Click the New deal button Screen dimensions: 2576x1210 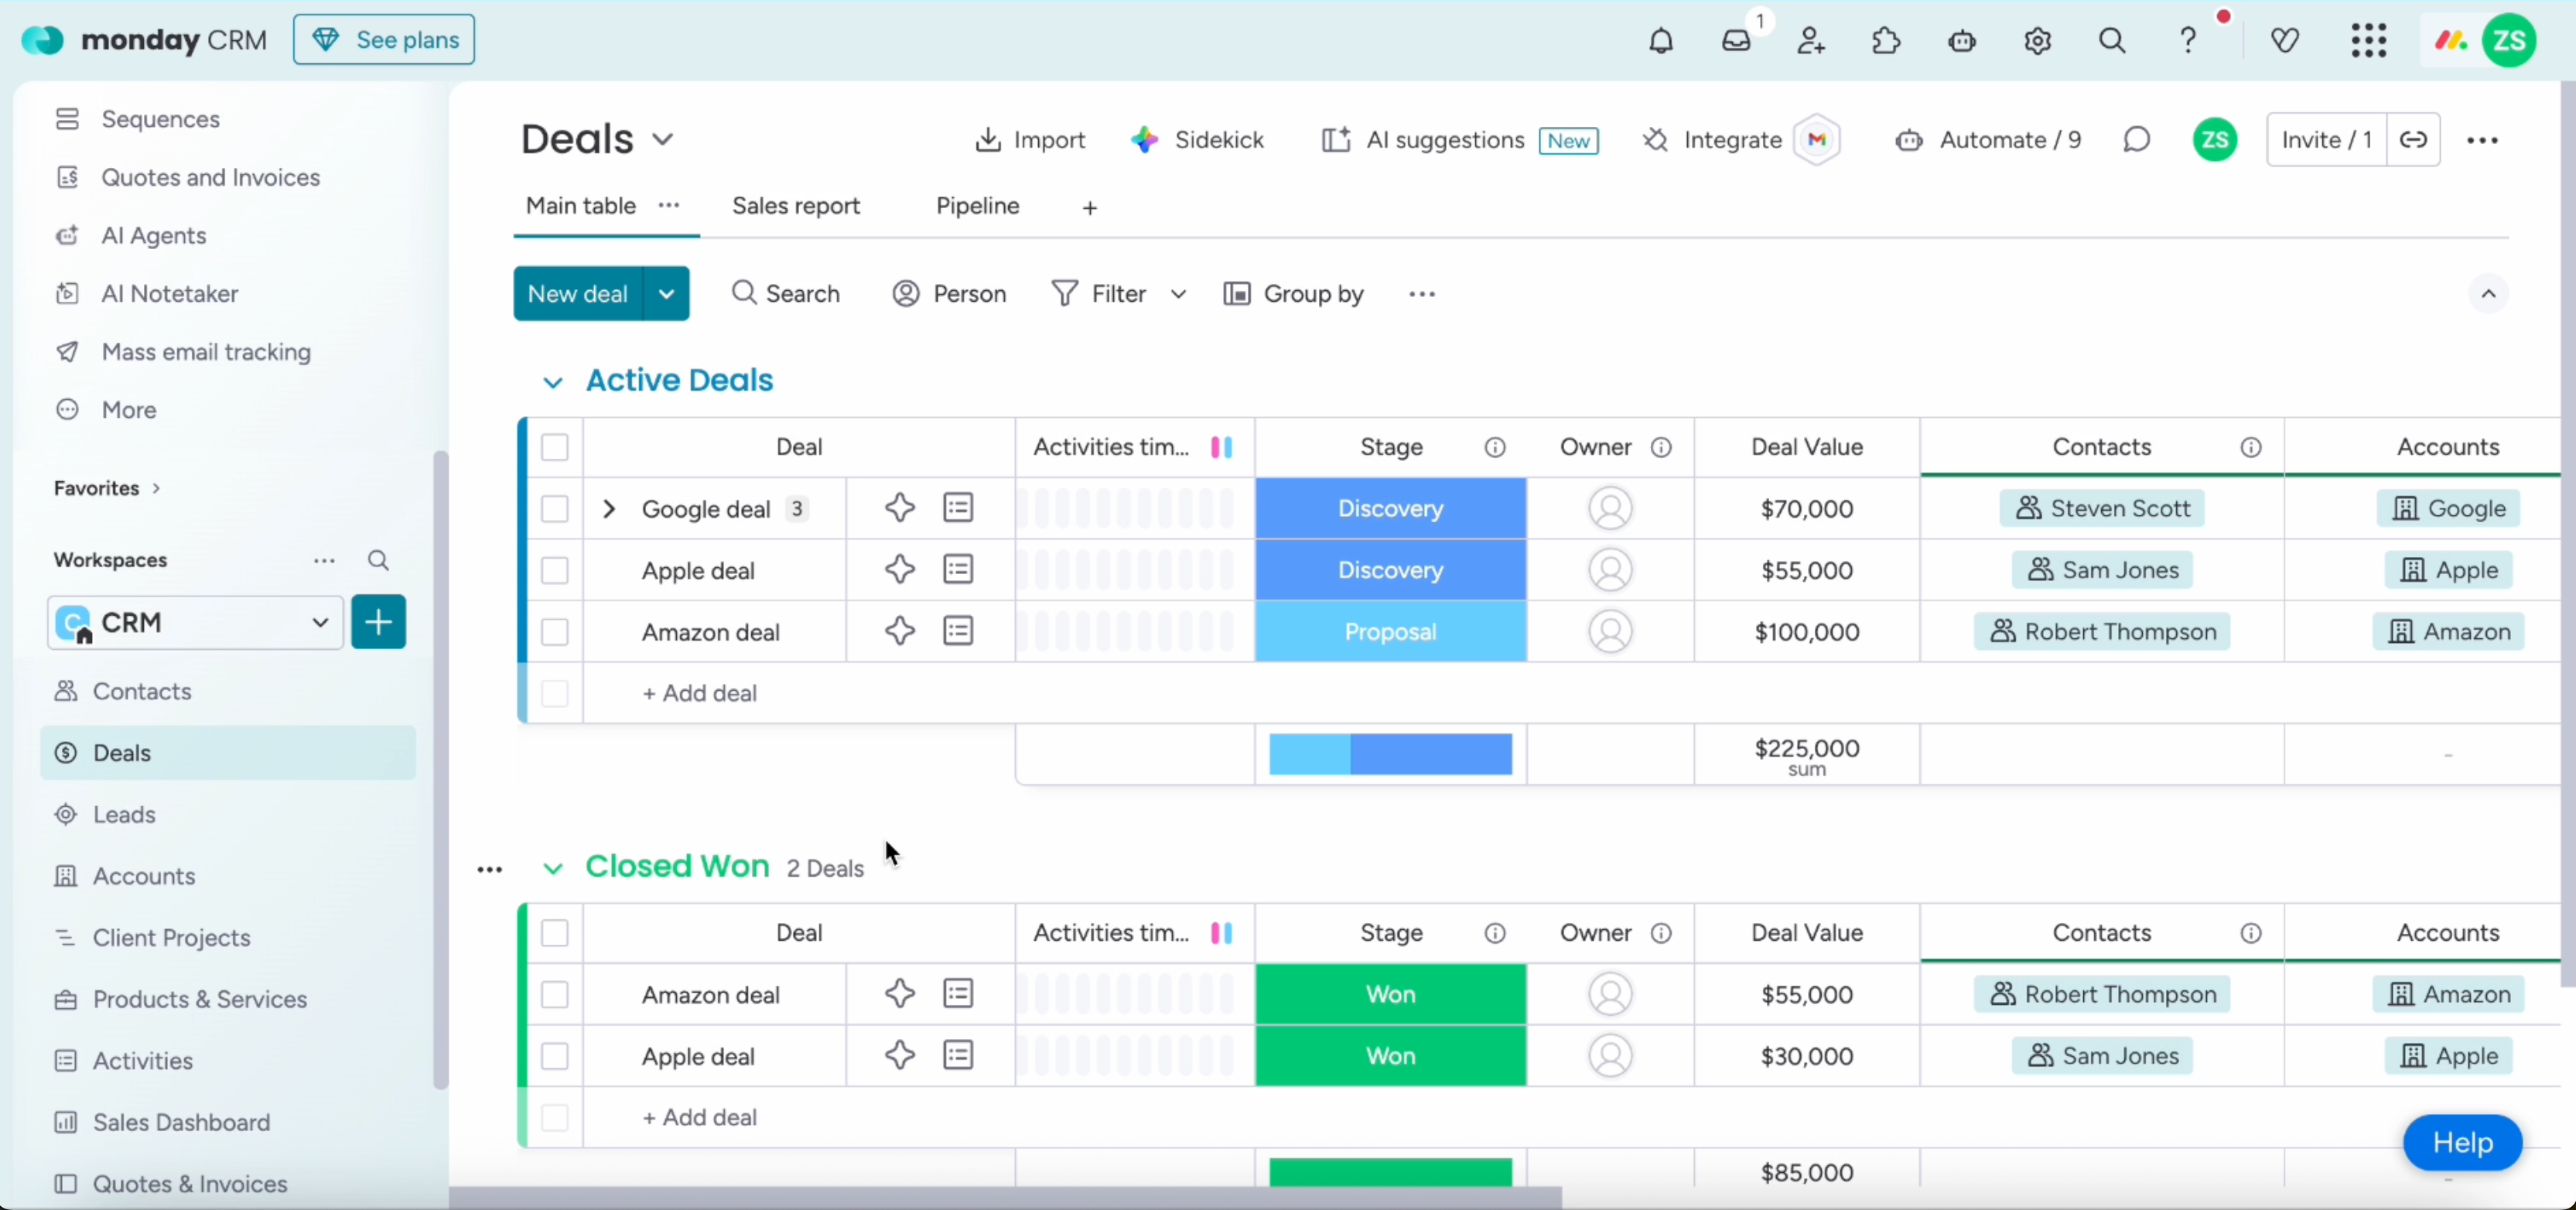pyautogui.click(x=578, y=293)
